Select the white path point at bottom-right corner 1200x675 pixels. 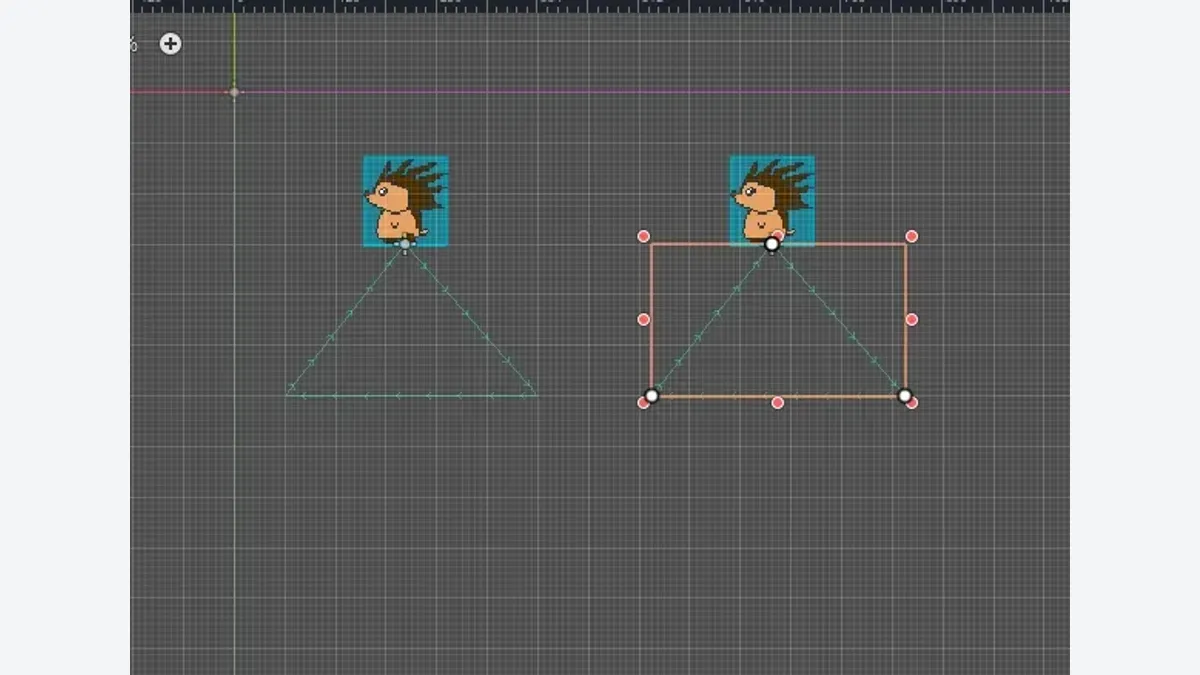point(905,396)
